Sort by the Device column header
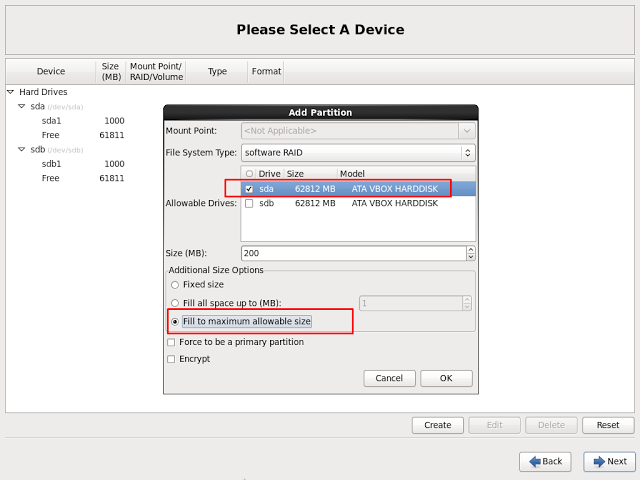This screenshot has width=640, height=480. [x=51, y=72]
